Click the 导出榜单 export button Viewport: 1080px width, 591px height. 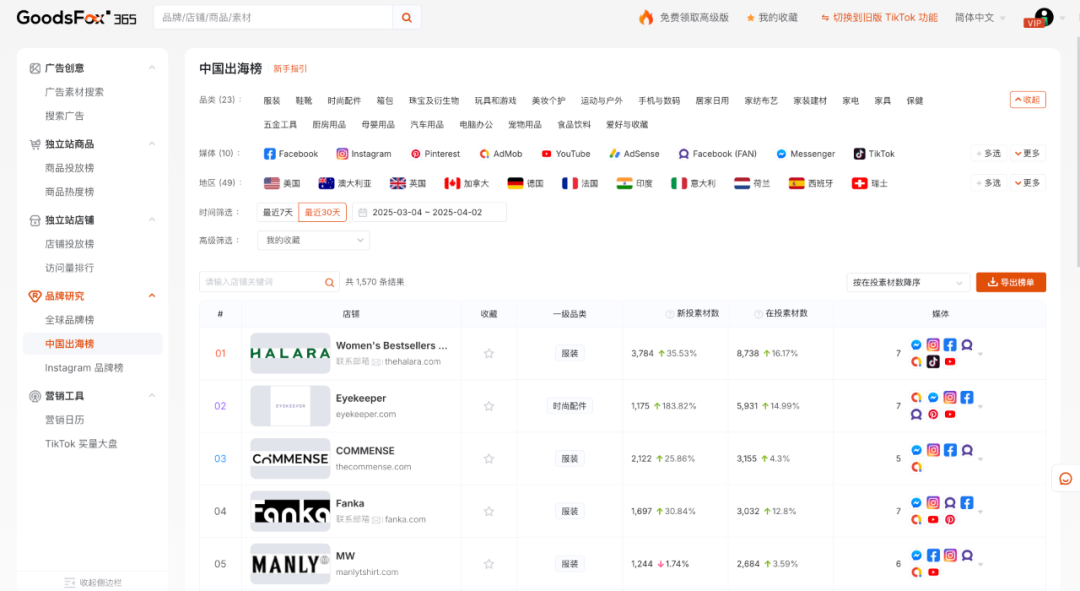(1010, 282)
